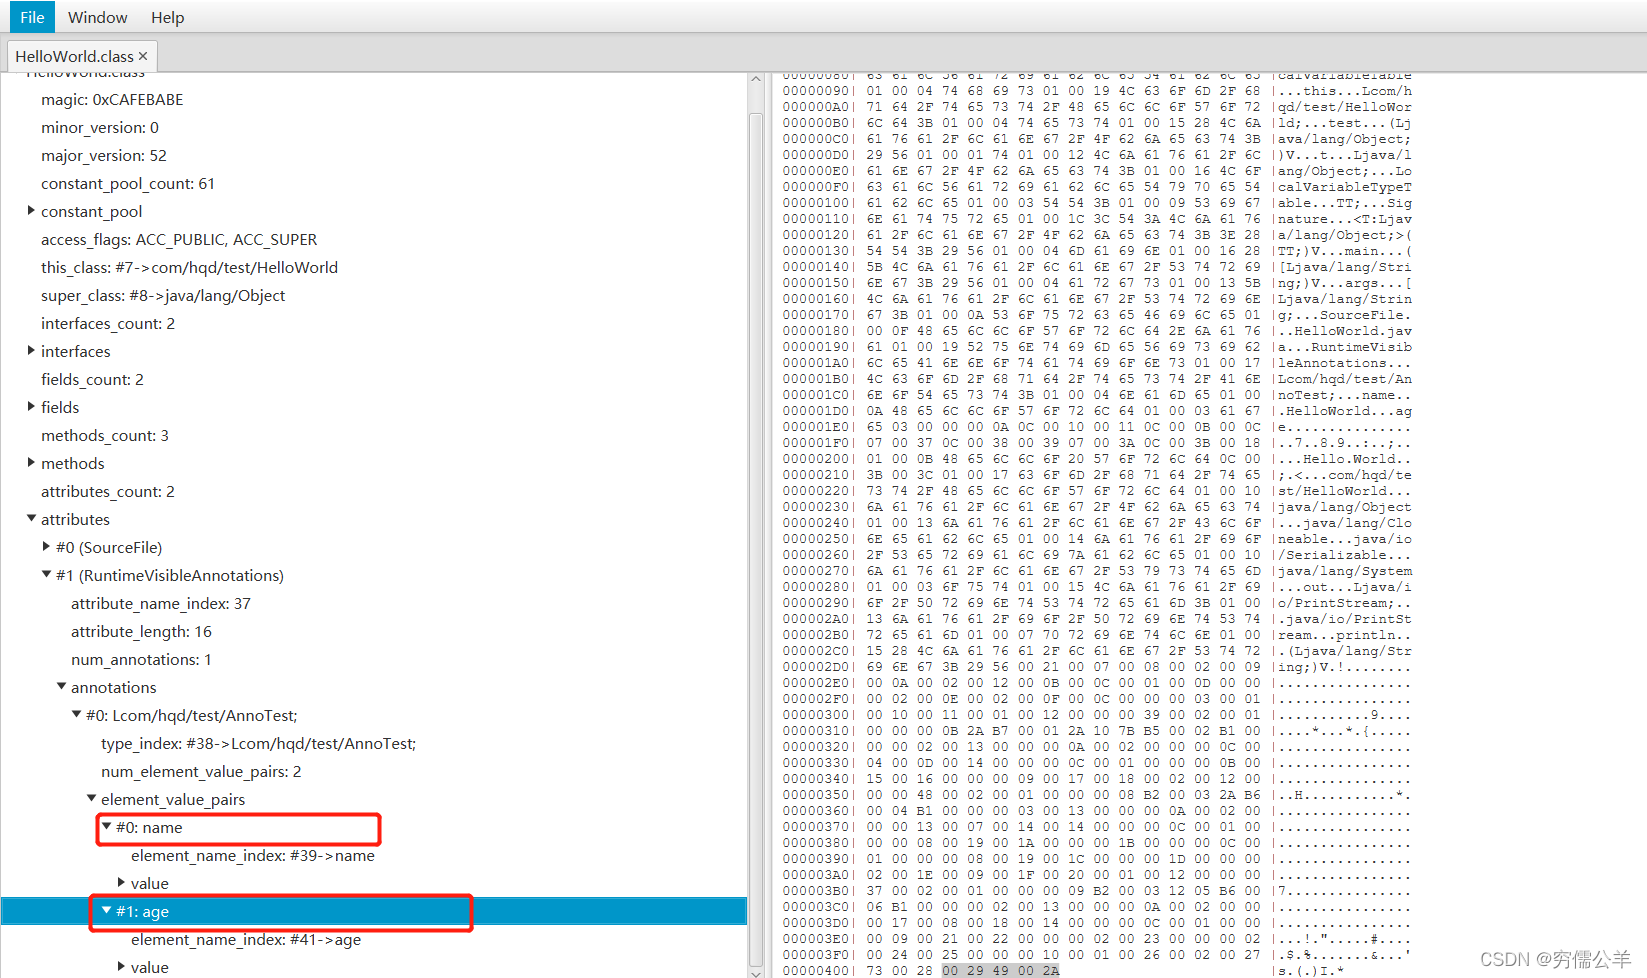This screenshot has height=978, width=1647.
Task: Open the Help menu
Action: point(168,17)
